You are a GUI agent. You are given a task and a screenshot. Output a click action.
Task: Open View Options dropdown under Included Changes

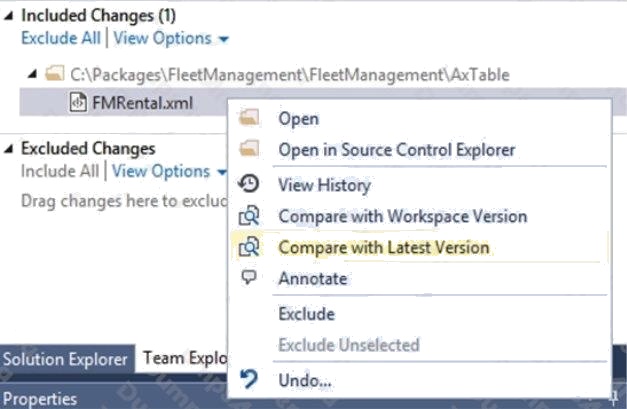171,38
